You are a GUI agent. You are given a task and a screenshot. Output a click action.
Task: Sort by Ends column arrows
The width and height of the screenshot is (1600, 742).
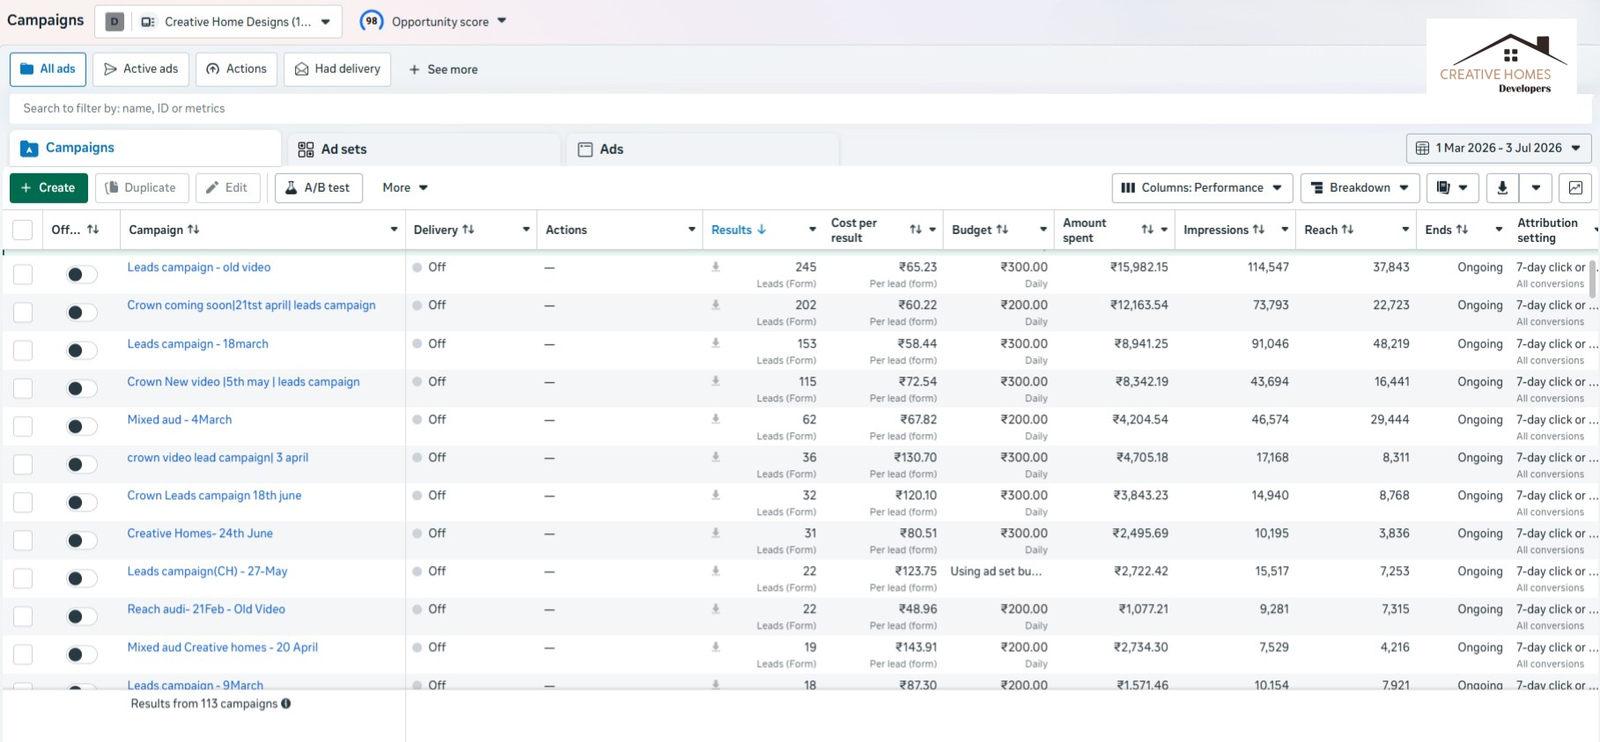tap(1462, 230)
